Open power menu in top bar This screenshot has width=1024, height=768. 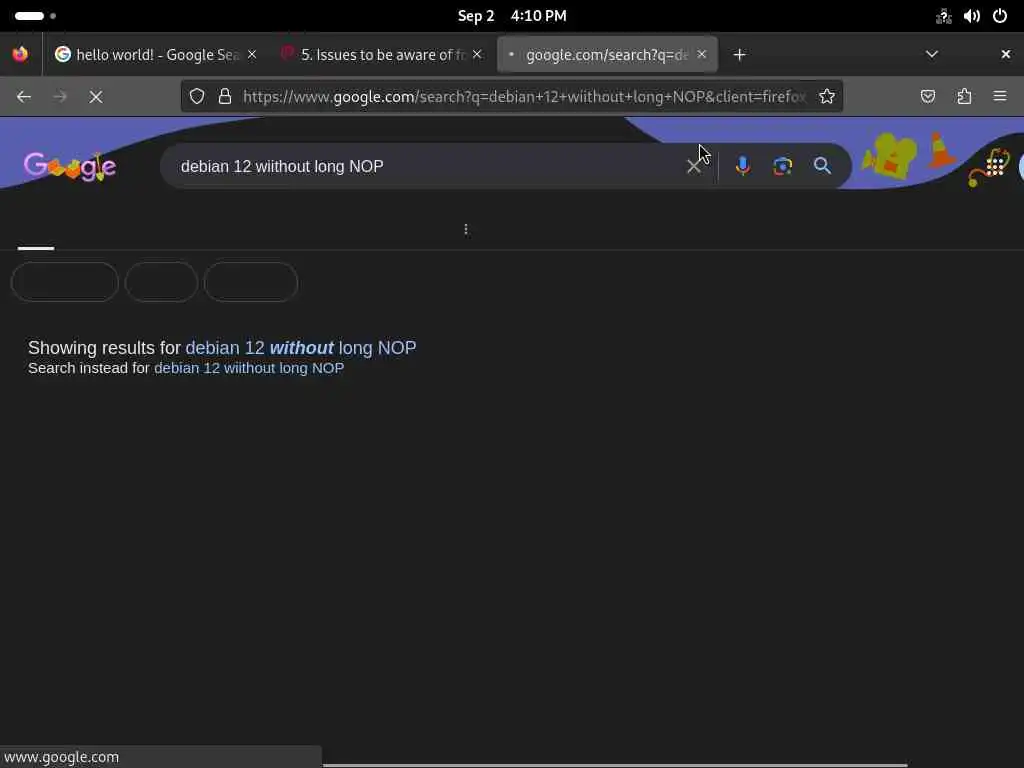pyautogui.click(x=1000, y=16)
